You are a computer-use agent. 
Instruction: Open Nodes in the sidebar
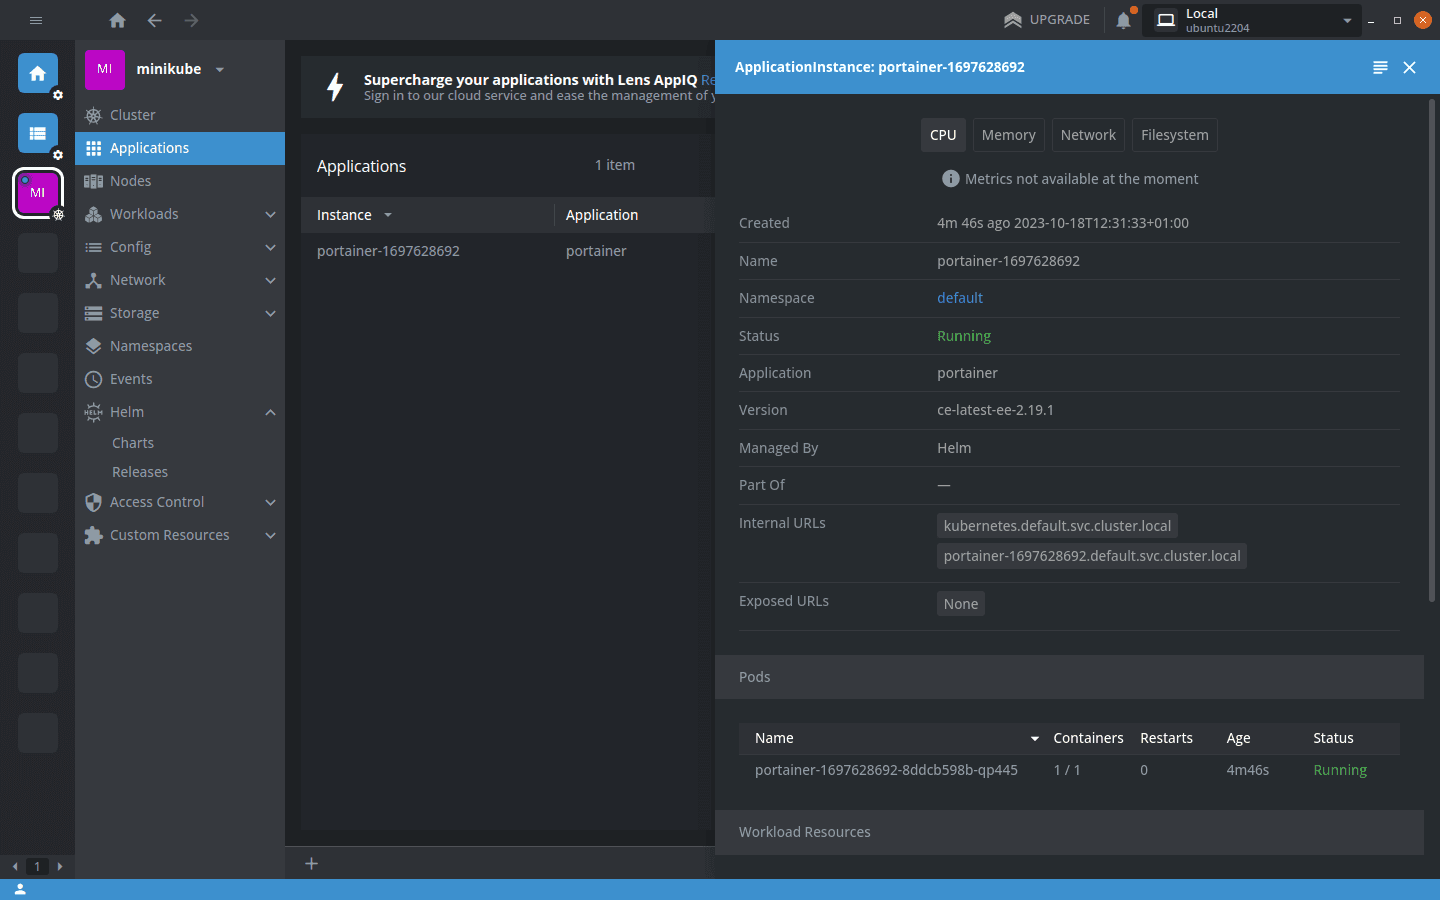click(x=180, y=181)
